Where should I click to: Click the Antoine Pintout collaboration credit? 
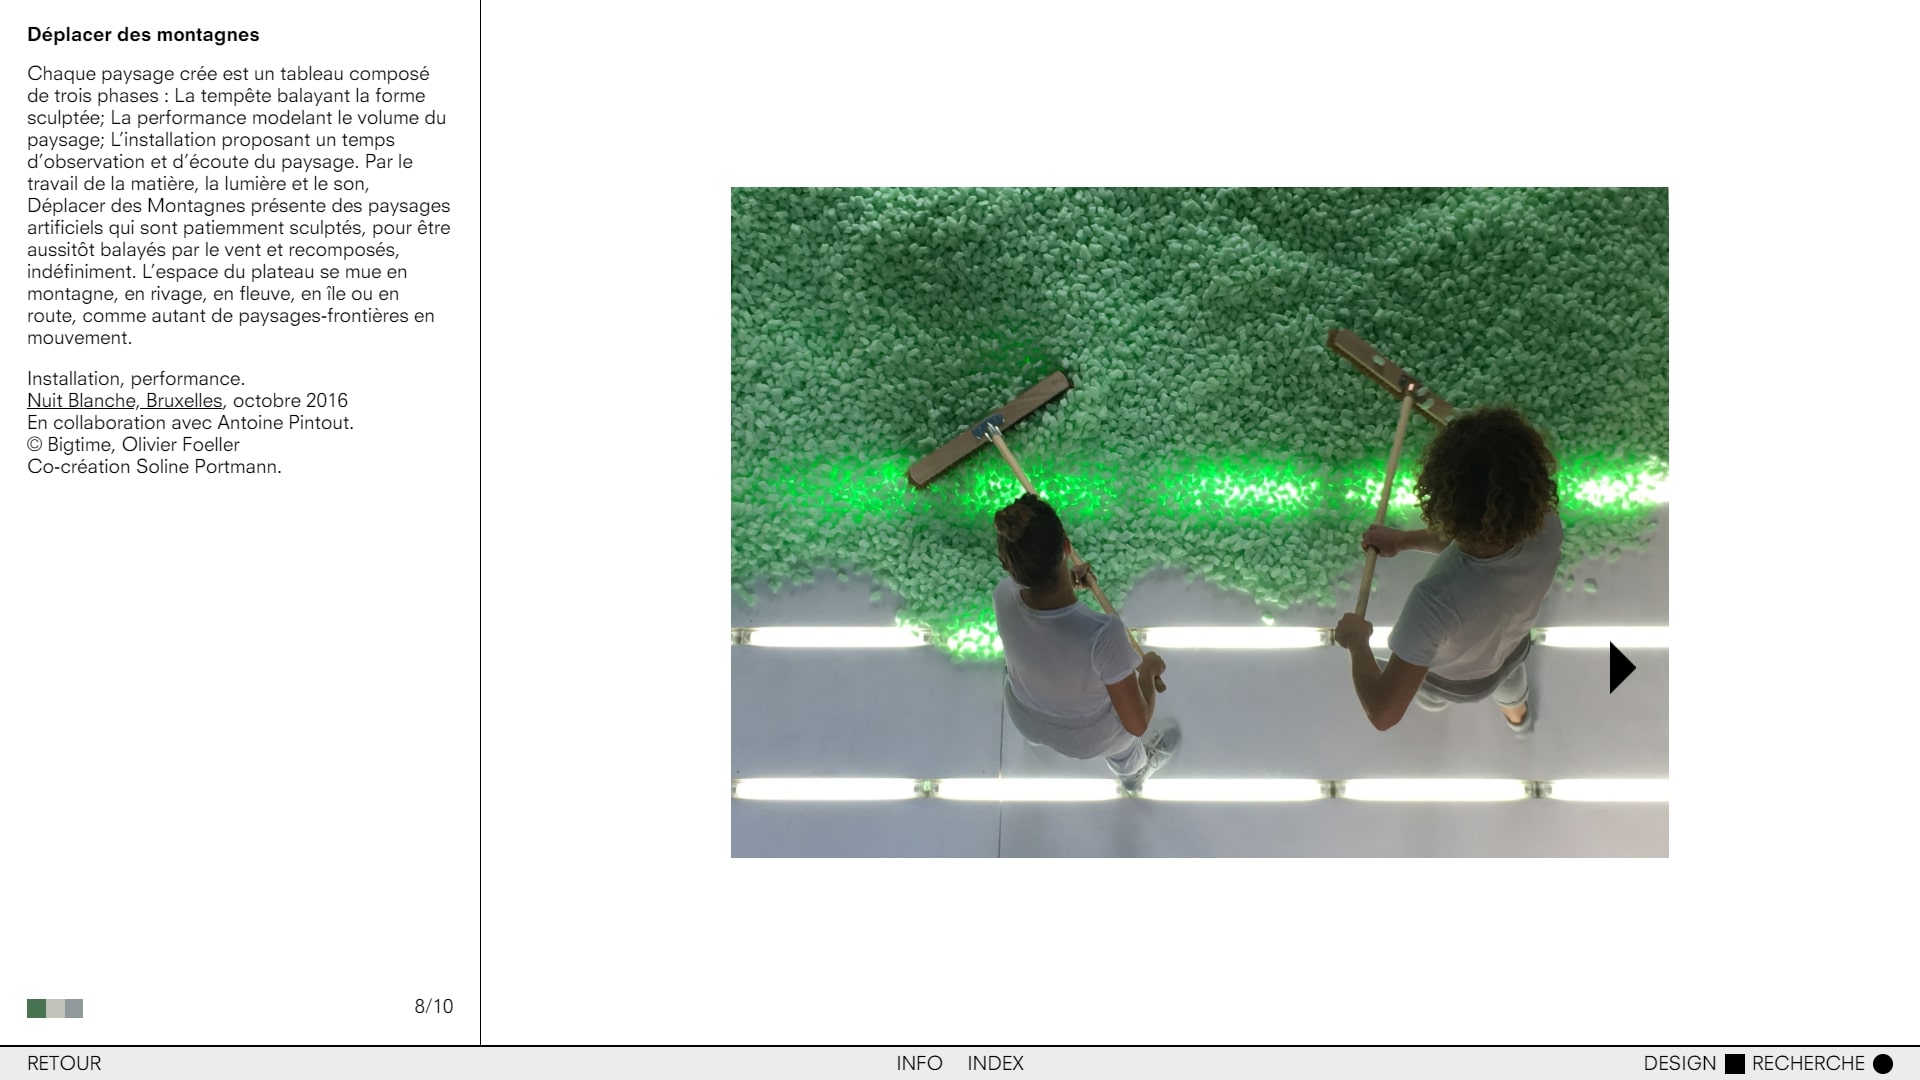(190, 423)
